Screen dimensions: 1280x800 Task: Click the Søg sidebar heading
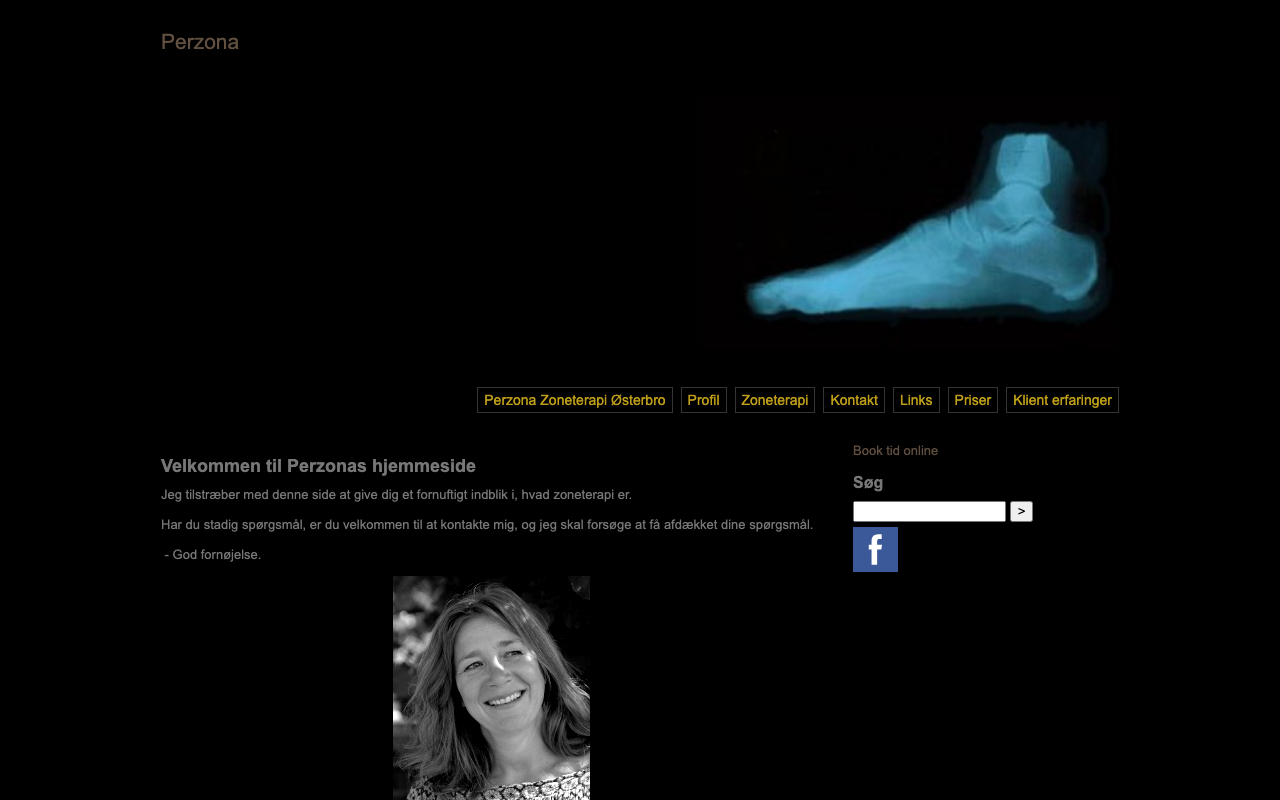(868, 483)
